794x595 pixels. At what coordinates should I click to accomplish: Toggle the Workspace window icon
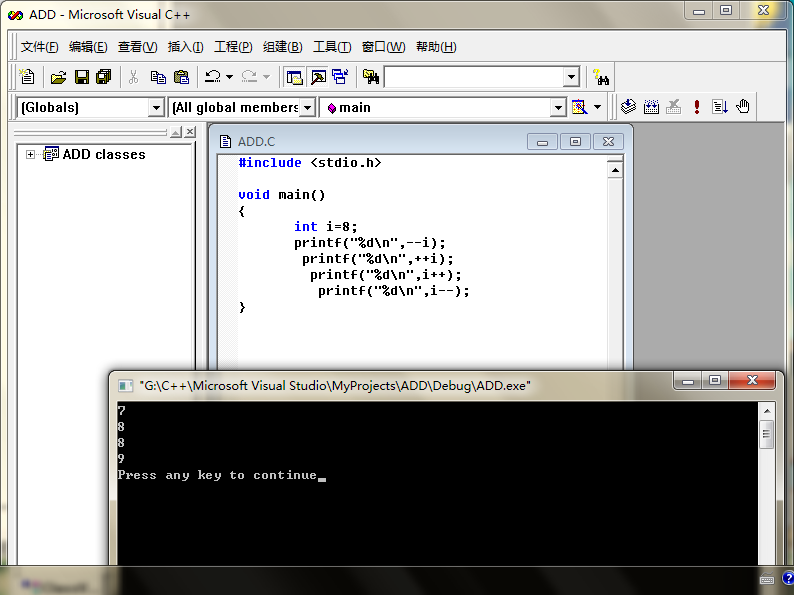pyautogui.click(x=294, y=77)
